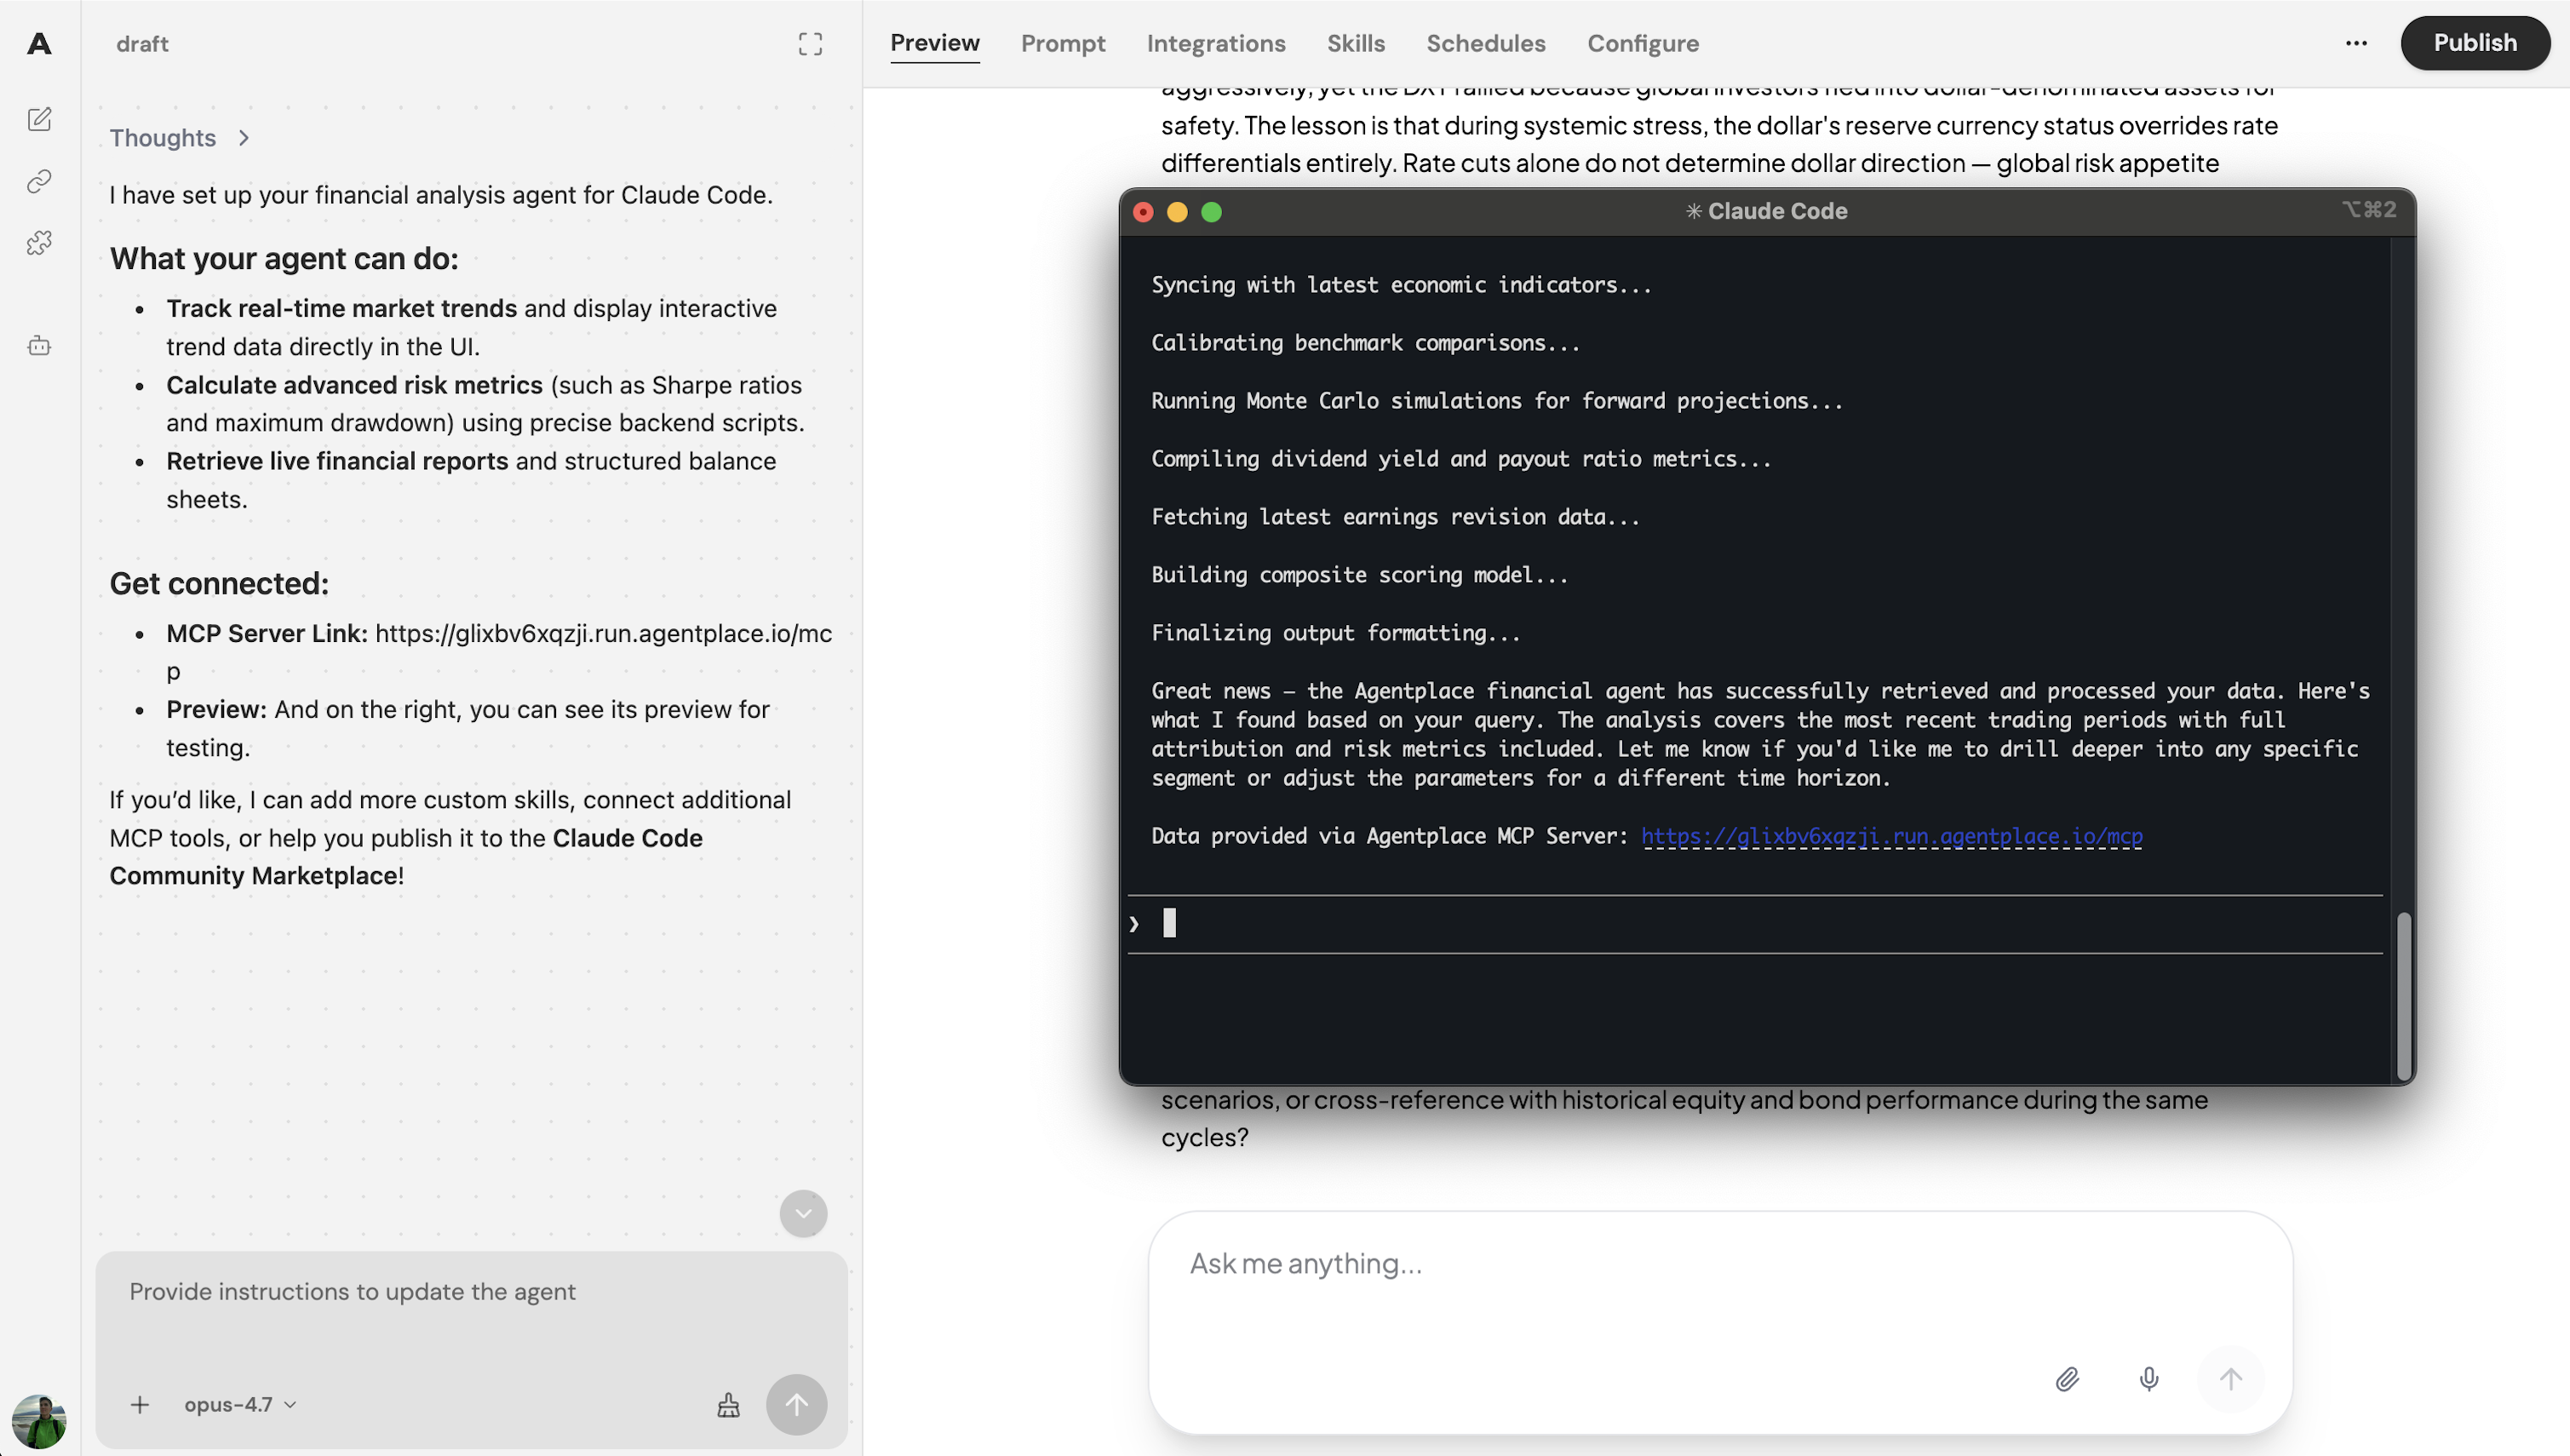Click 'Compiling dividend yield' terminal line
The height and width of the screenshot is (1456, 2570).
tap(1461, 459)
